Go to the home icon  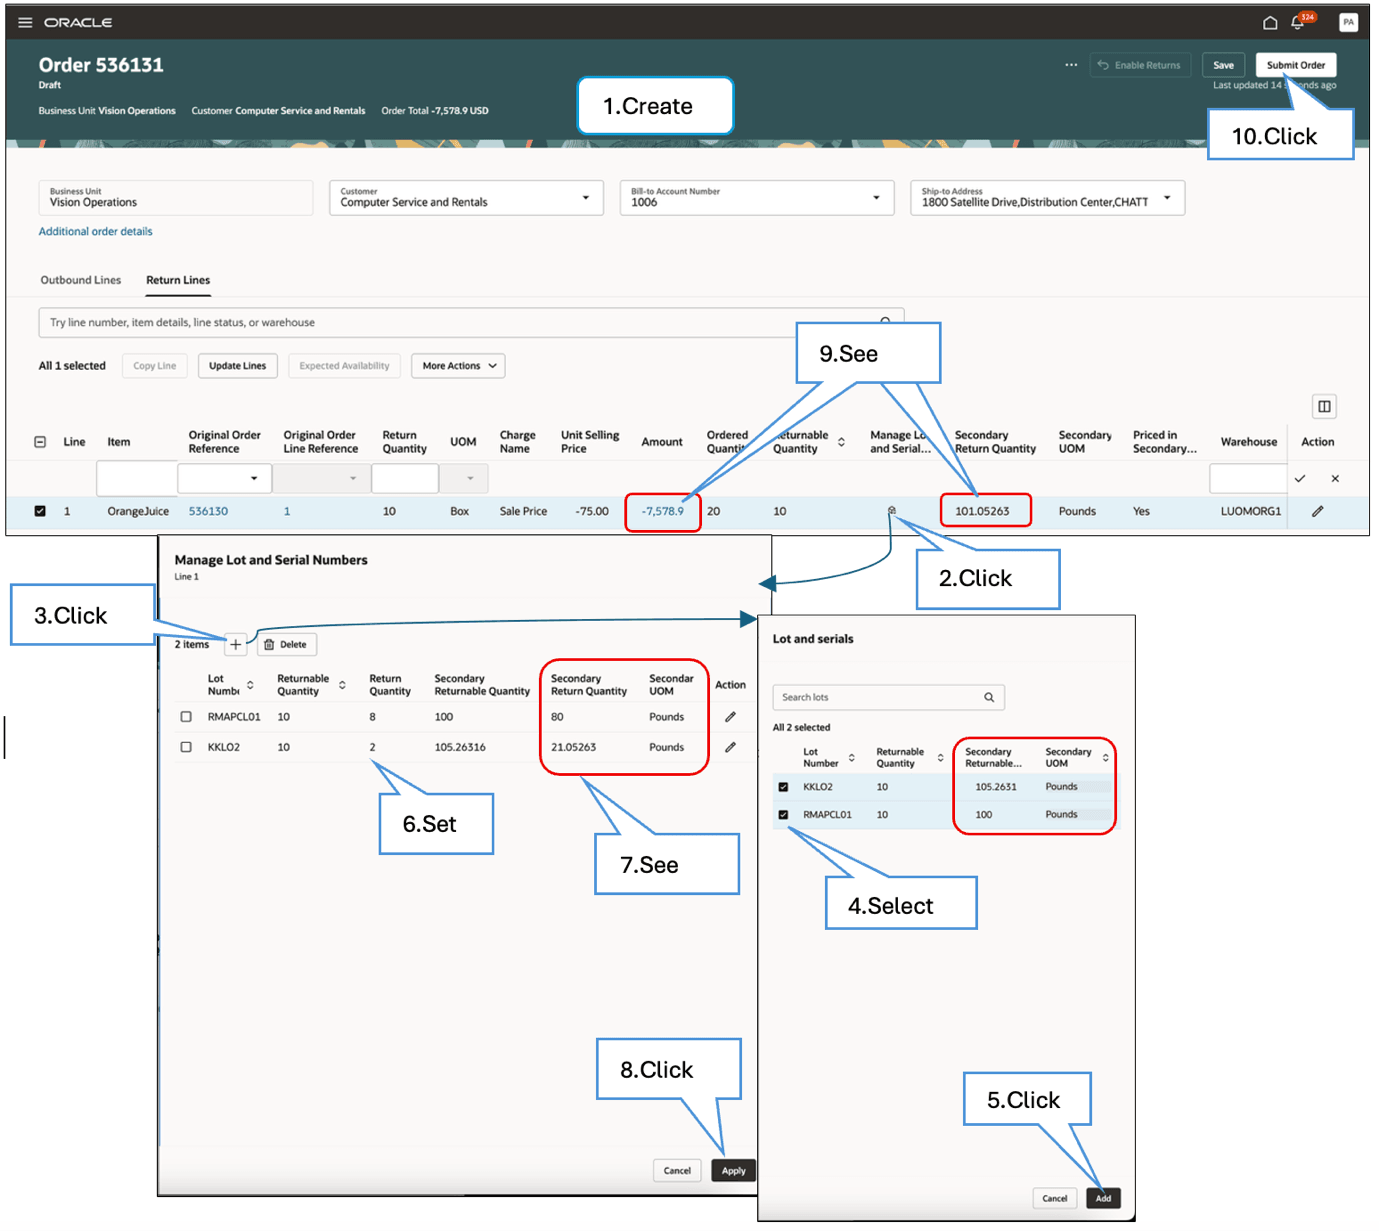click(1269, 22)
